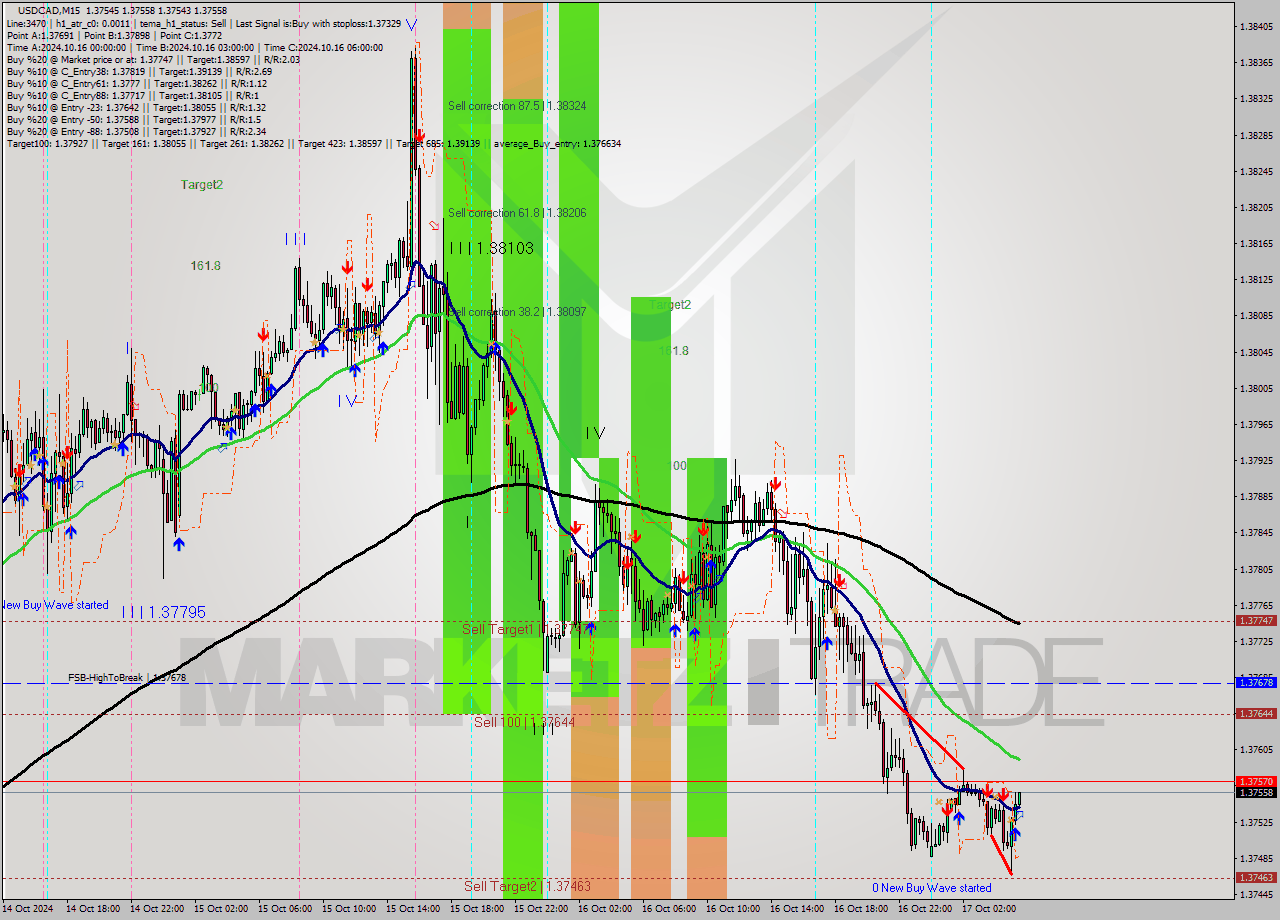Click the 1.38365 price axis value
Screen dimensions: 1280x920
click(x=1256, y=62)
